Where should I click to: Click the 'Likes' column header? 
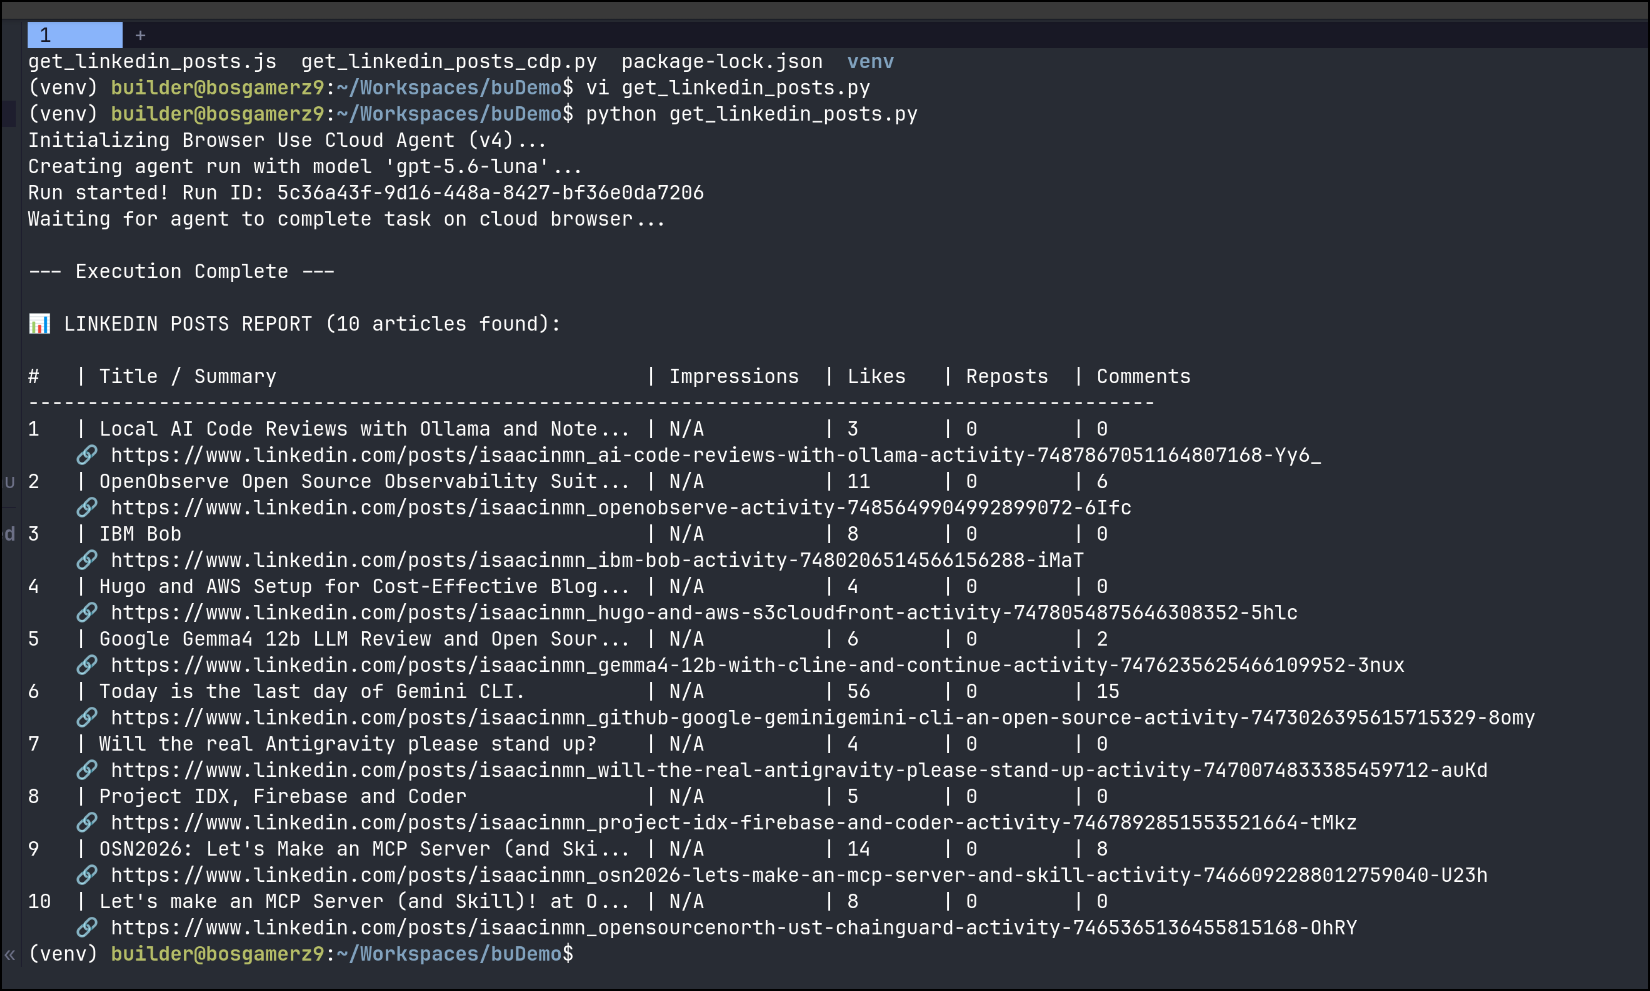pyautogui.click(x=877, y=377)
